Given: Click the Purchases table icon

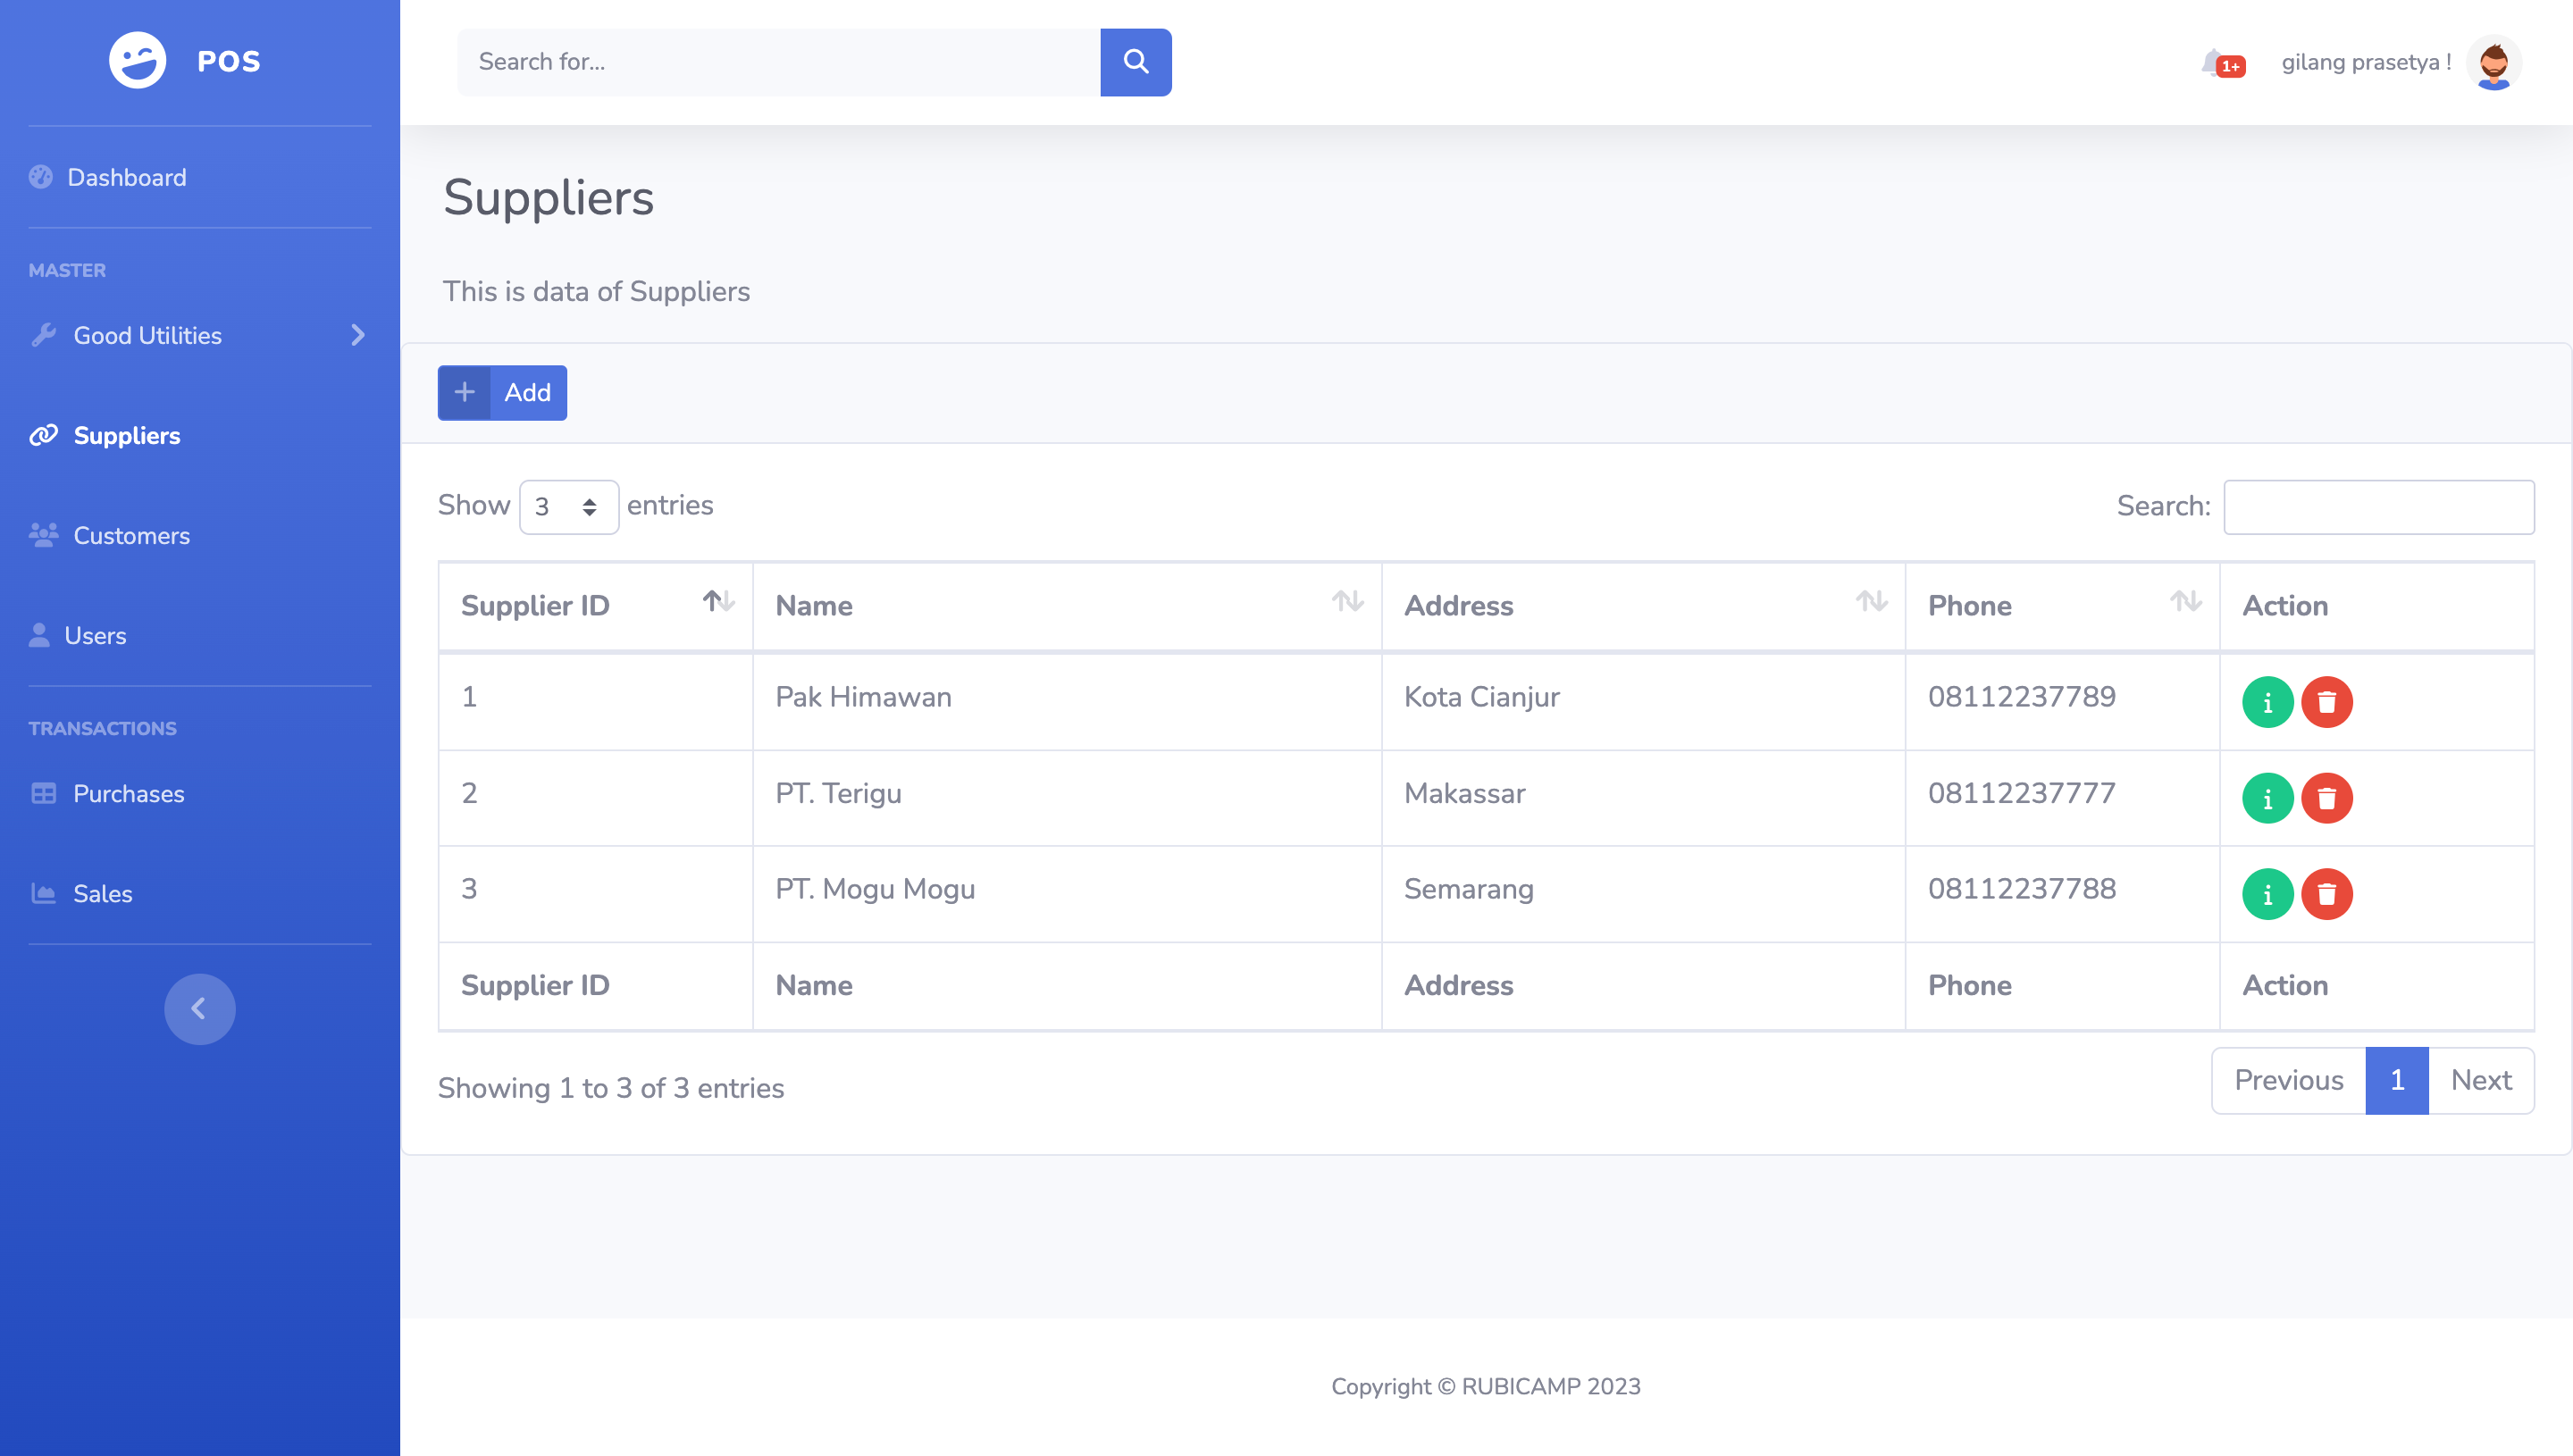Looking at the screenshot, I should pyautogui.click(x=42, y=793).
